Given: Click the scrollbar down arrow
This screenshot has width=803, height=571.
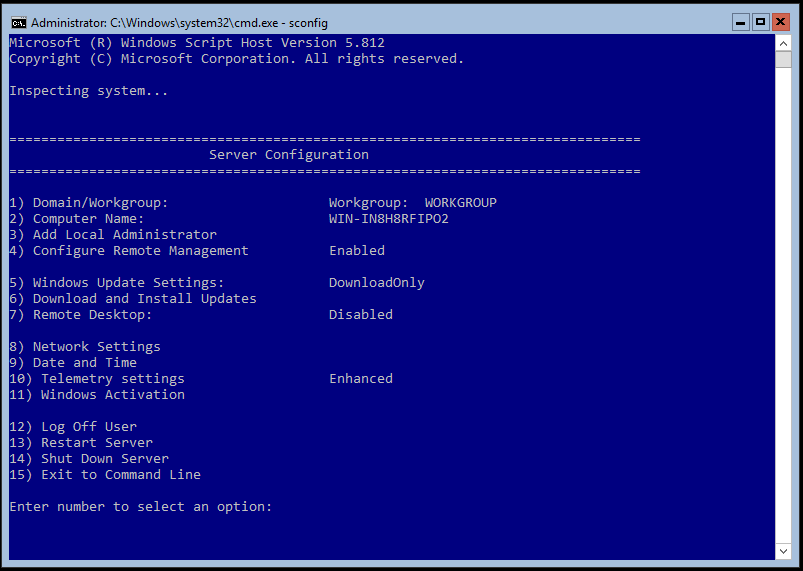Looking at the screenshot, I should [x=784, y=551].
